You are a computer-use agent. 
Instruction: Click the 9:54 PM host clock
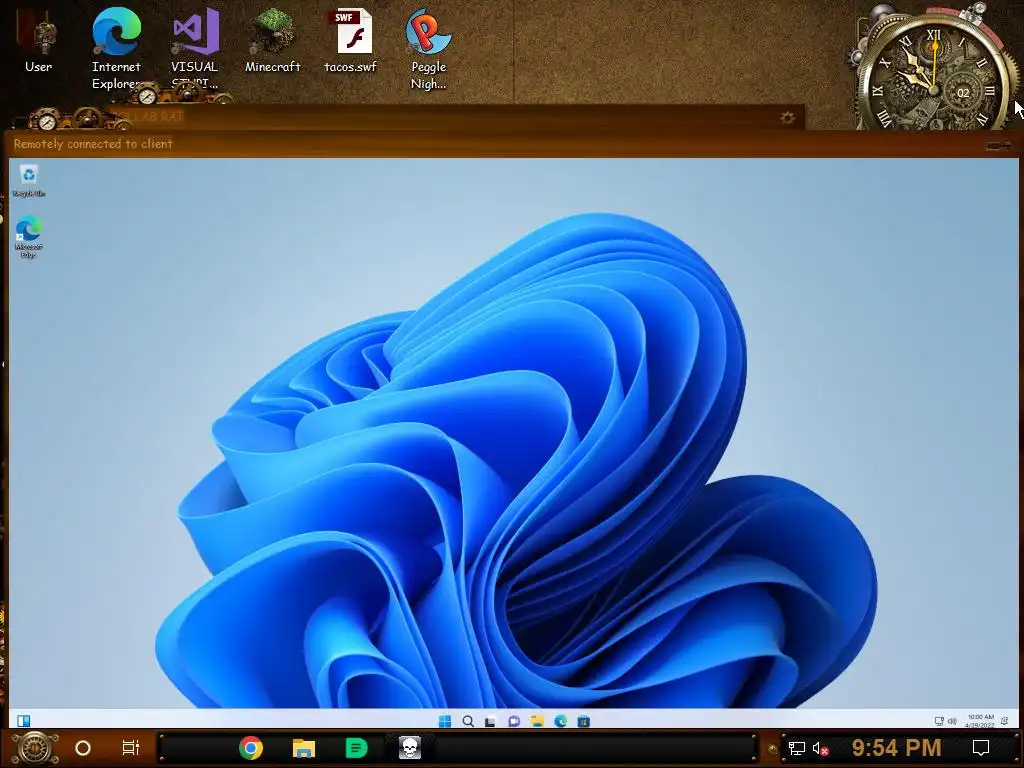896,748
